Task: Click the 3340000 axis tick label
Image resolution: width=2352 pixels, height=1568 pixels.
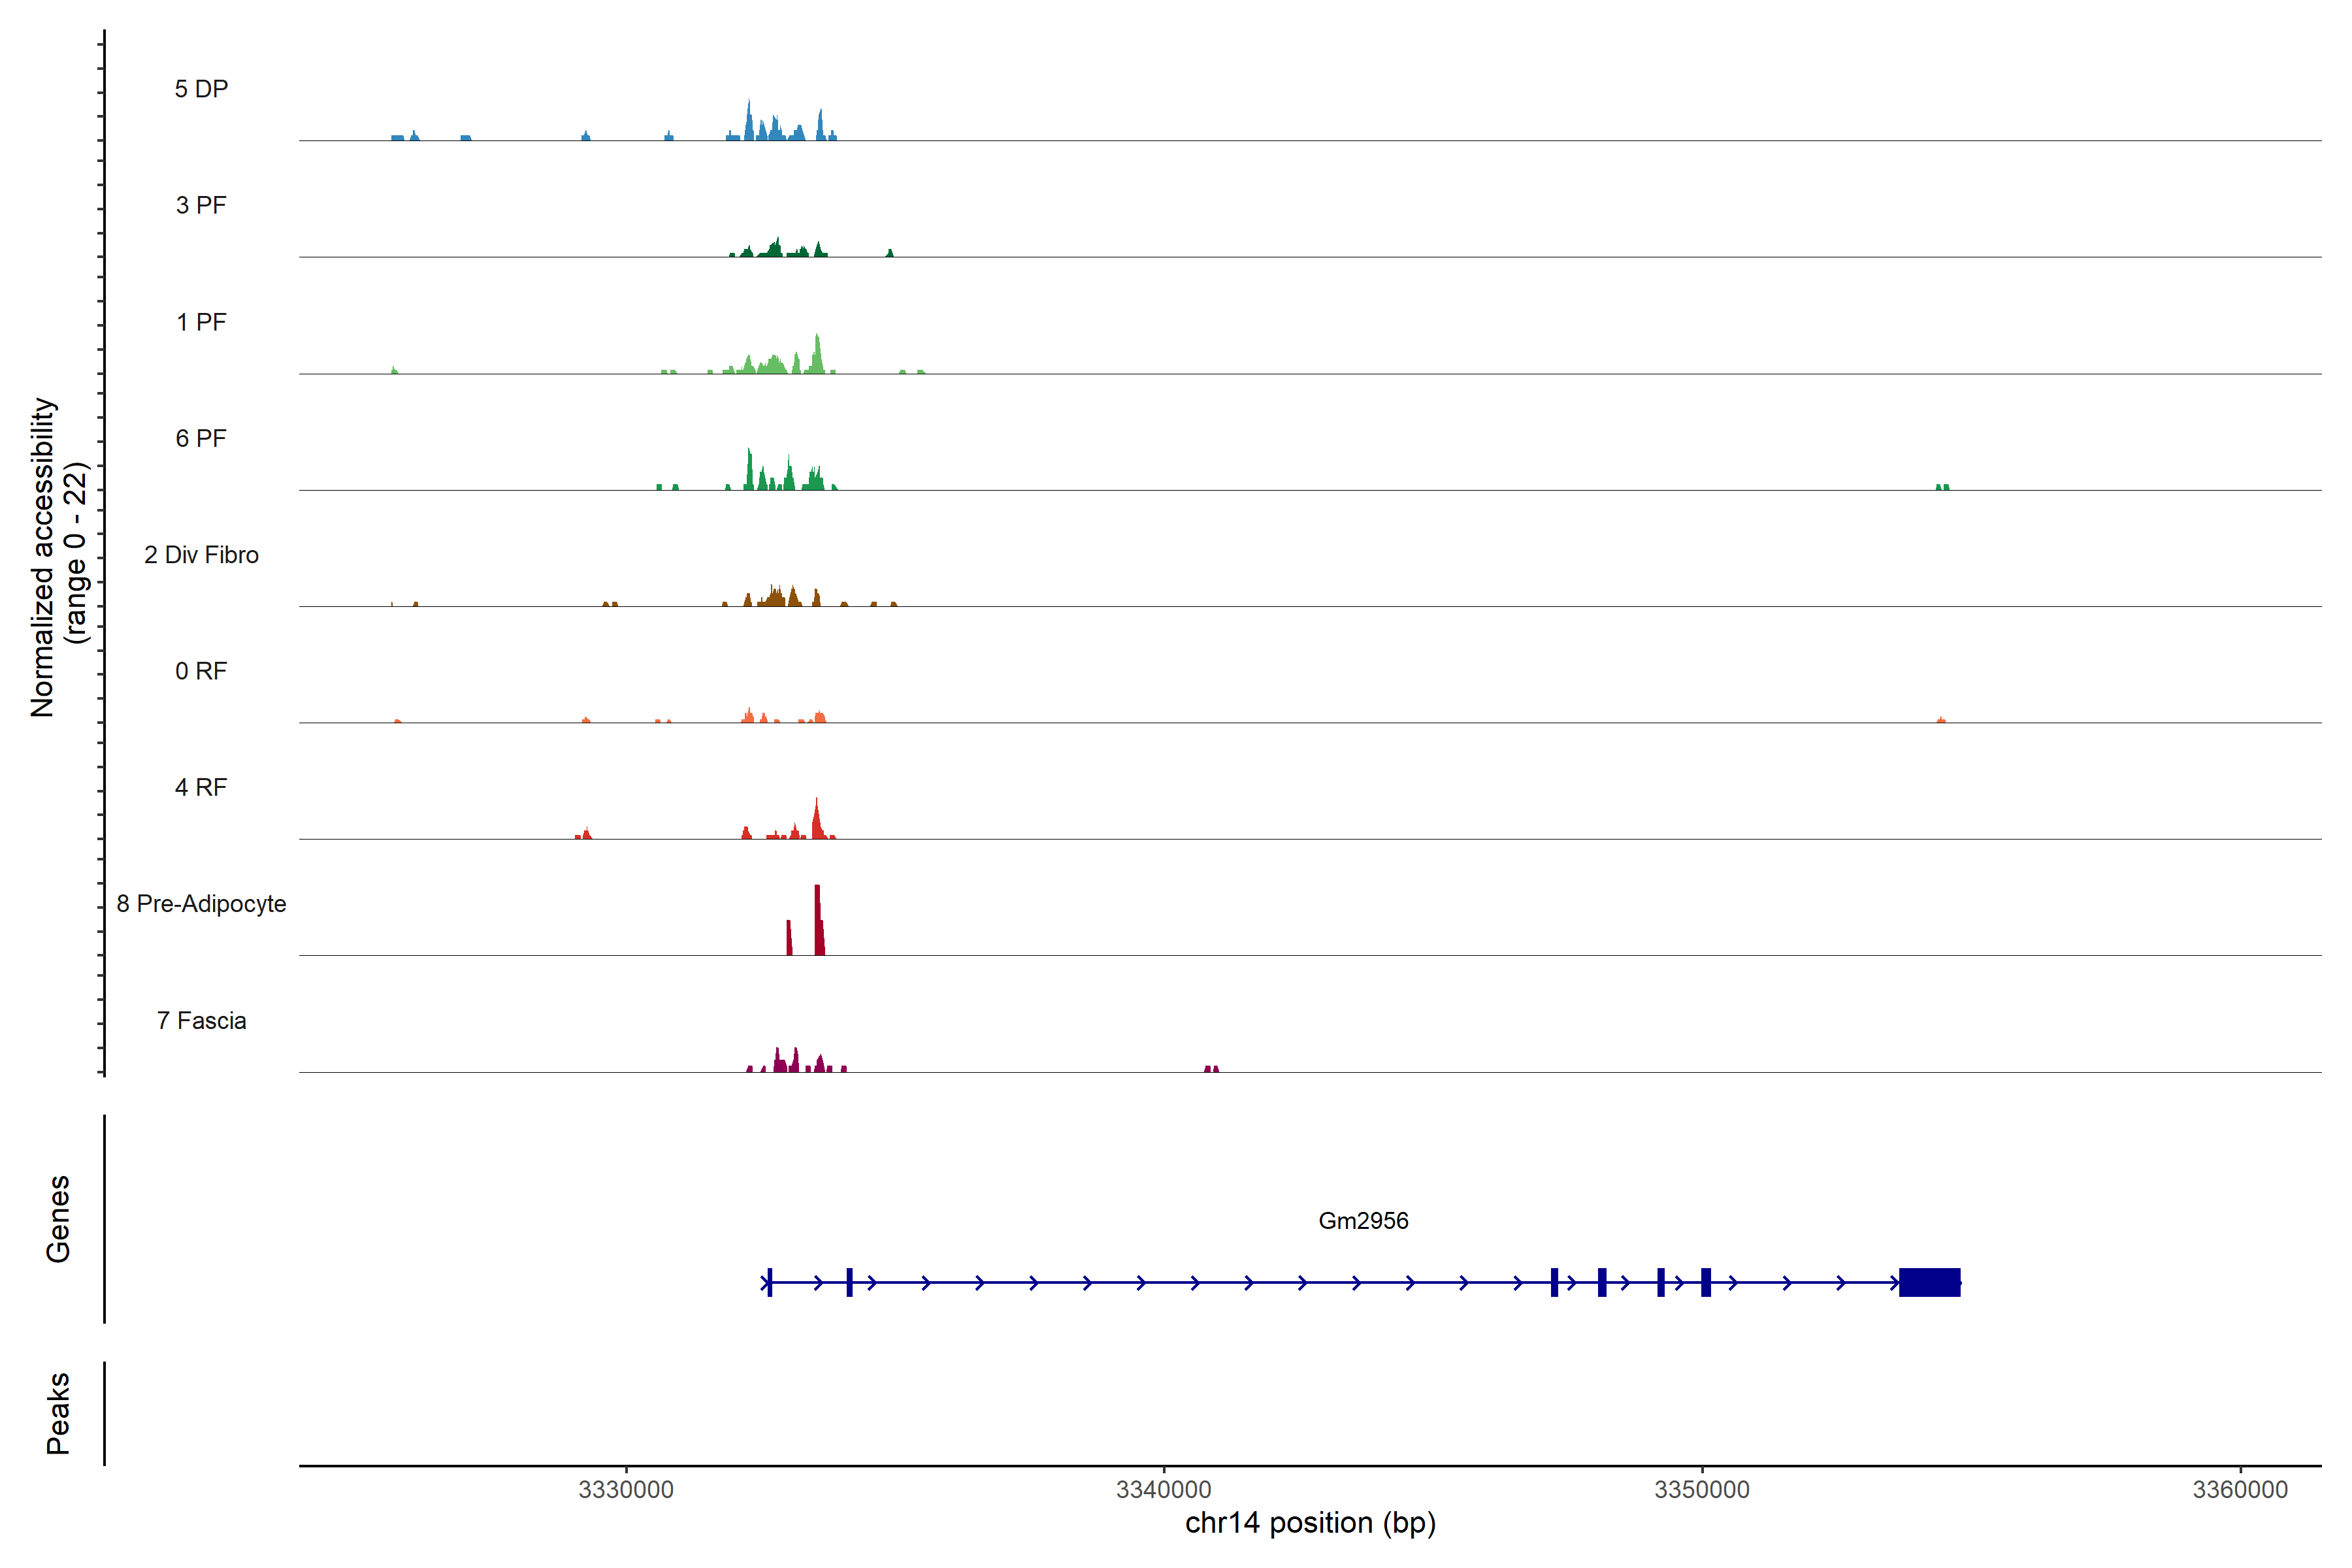Action: pos(1164,1489)
